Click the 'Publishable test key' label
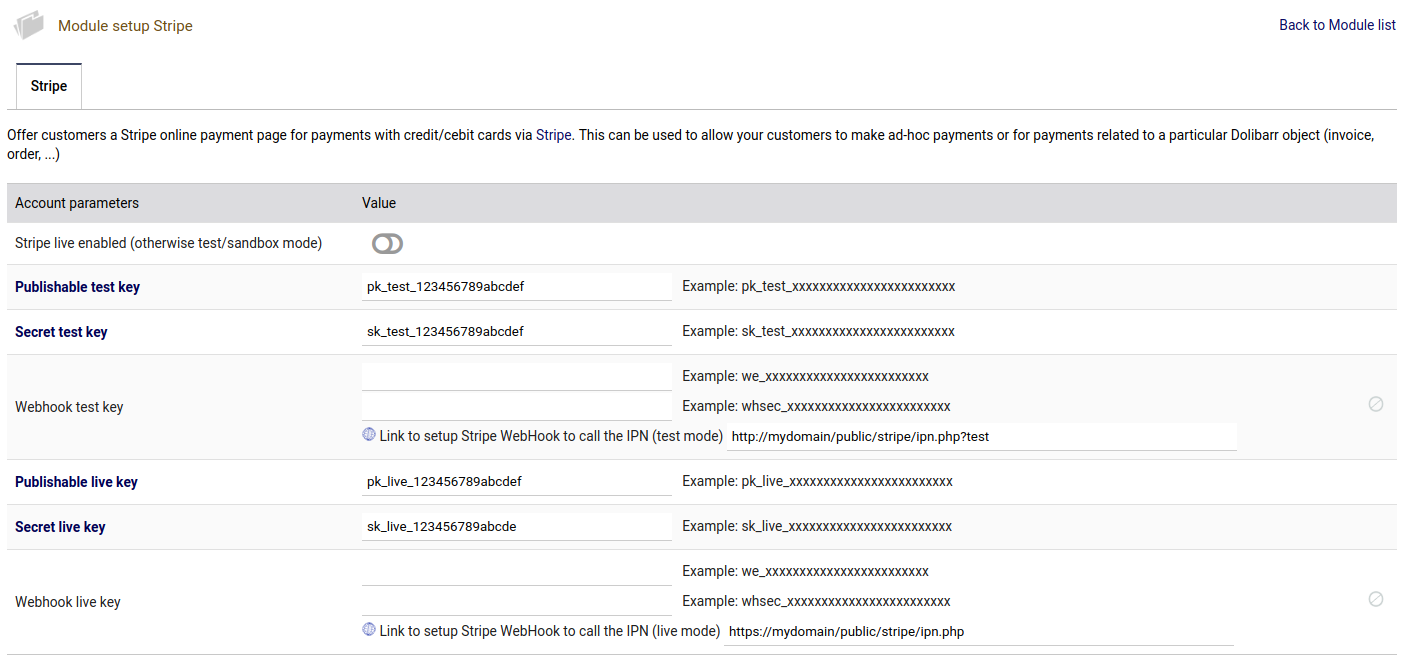This screenshot has width=1407, height=662. click(77, 287)
